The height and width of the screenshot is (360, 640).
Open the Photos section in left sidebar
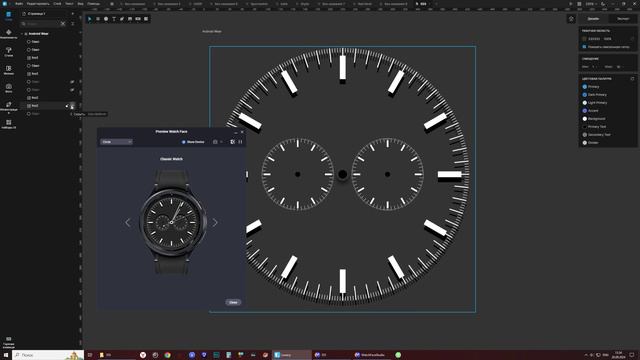coord(9,88)
